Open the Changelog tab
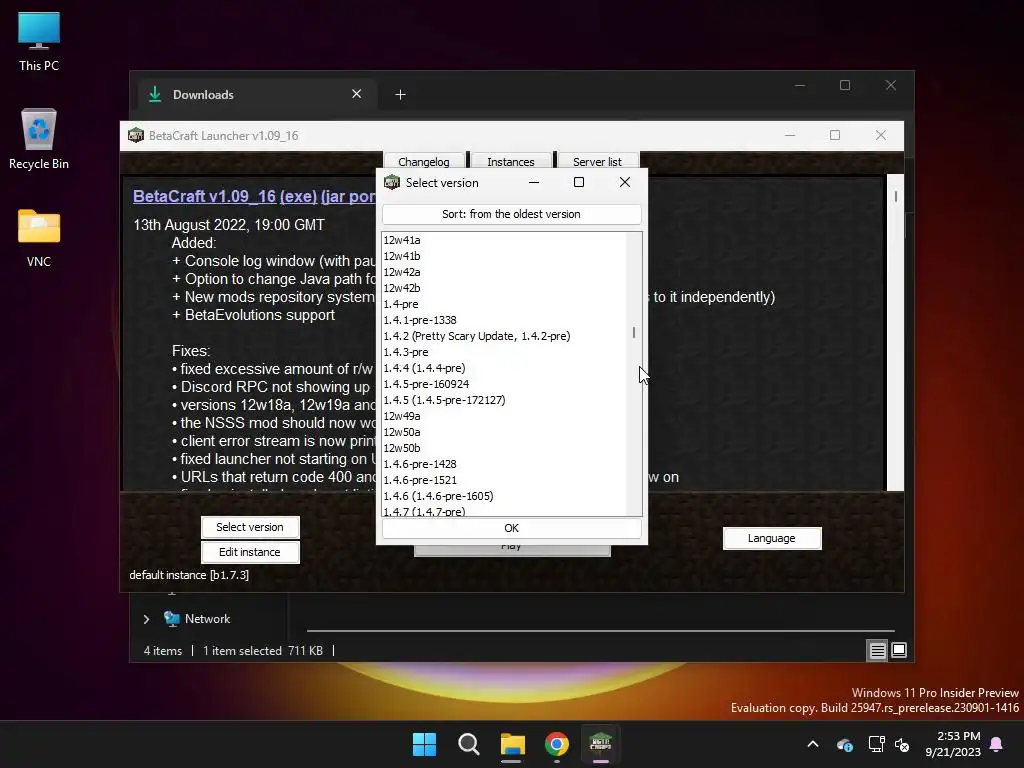Image resolution: width=1024 pixels, height=768 pixels. coord(424,161)
